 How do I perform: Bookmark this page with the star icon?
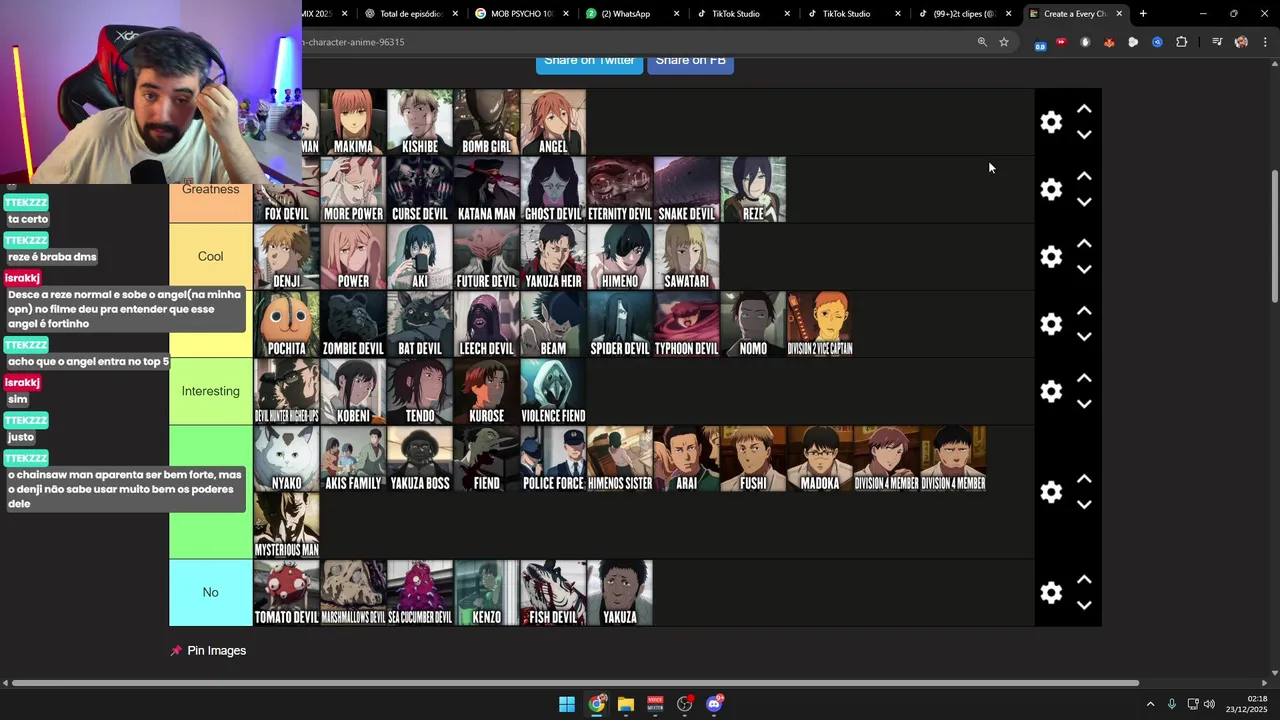point(1004,42)
